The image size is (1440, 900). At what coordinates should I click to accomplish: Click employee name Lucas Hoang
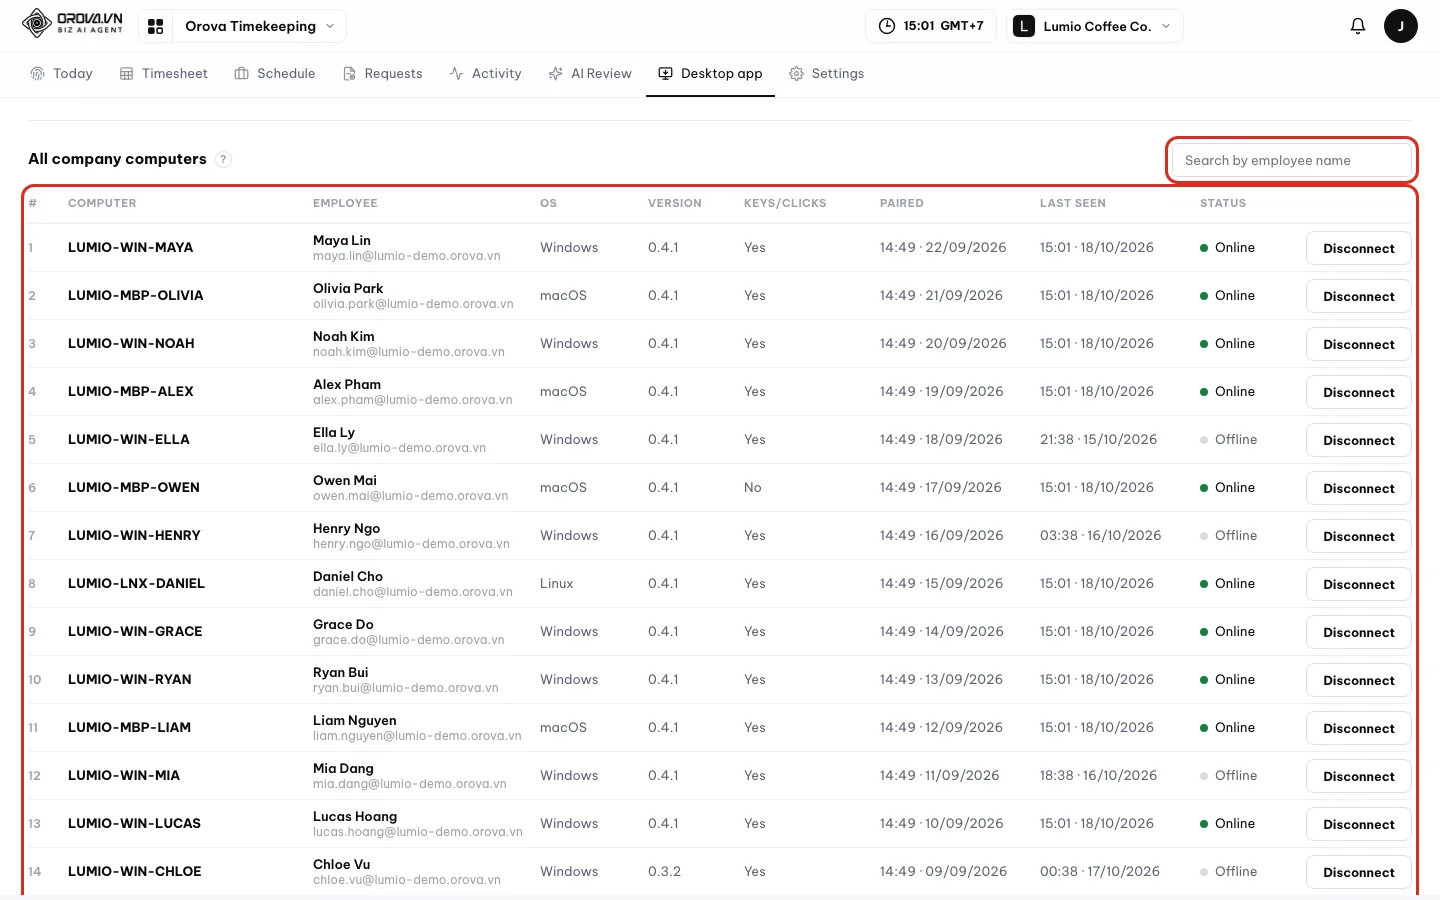[x=354, y=816]
